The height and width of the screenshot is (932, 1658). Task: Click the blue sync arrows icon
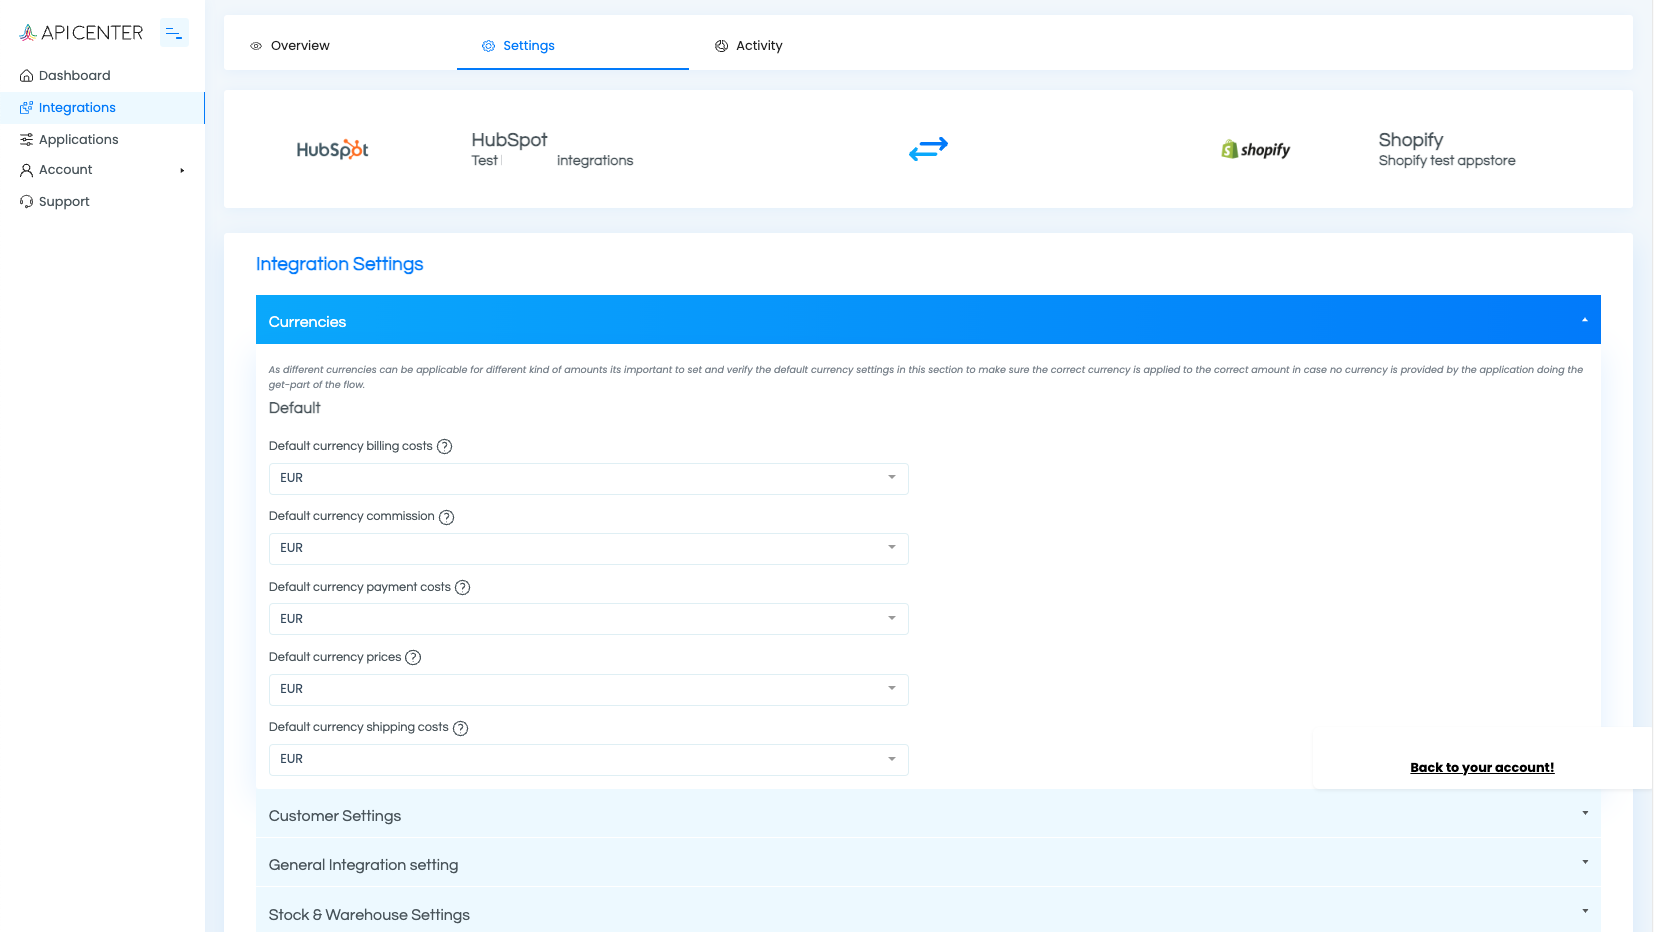pos(928,149)
